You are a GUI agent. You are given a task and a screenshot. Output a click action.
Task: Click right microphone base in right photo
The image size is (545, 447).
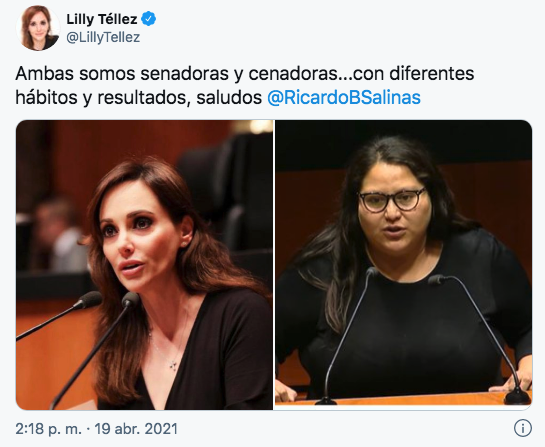(517, 396)
